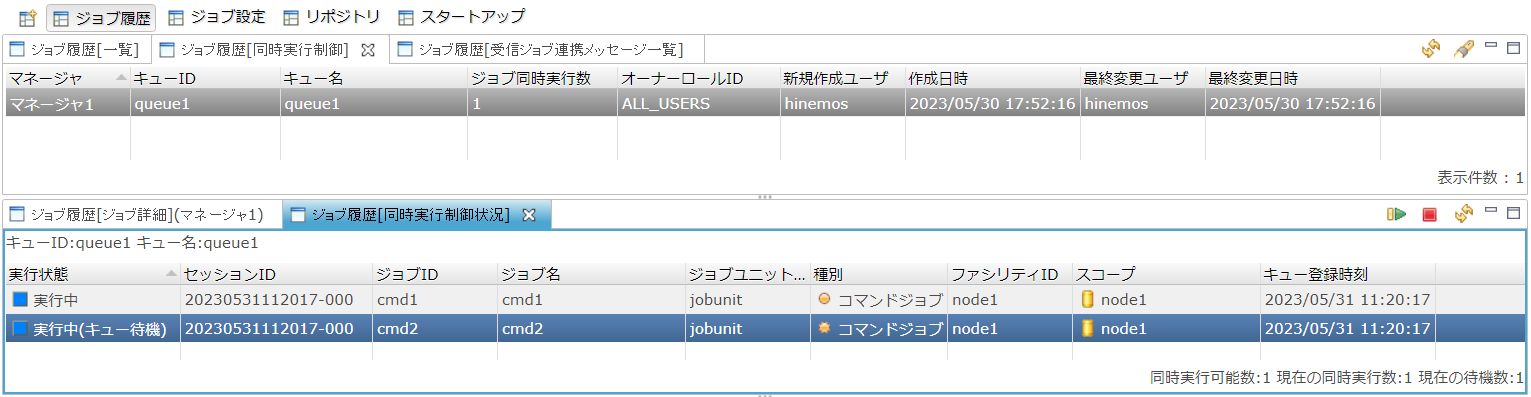
Task: Sort the status list by 実行状態 column
Action: tap(92, 274)
